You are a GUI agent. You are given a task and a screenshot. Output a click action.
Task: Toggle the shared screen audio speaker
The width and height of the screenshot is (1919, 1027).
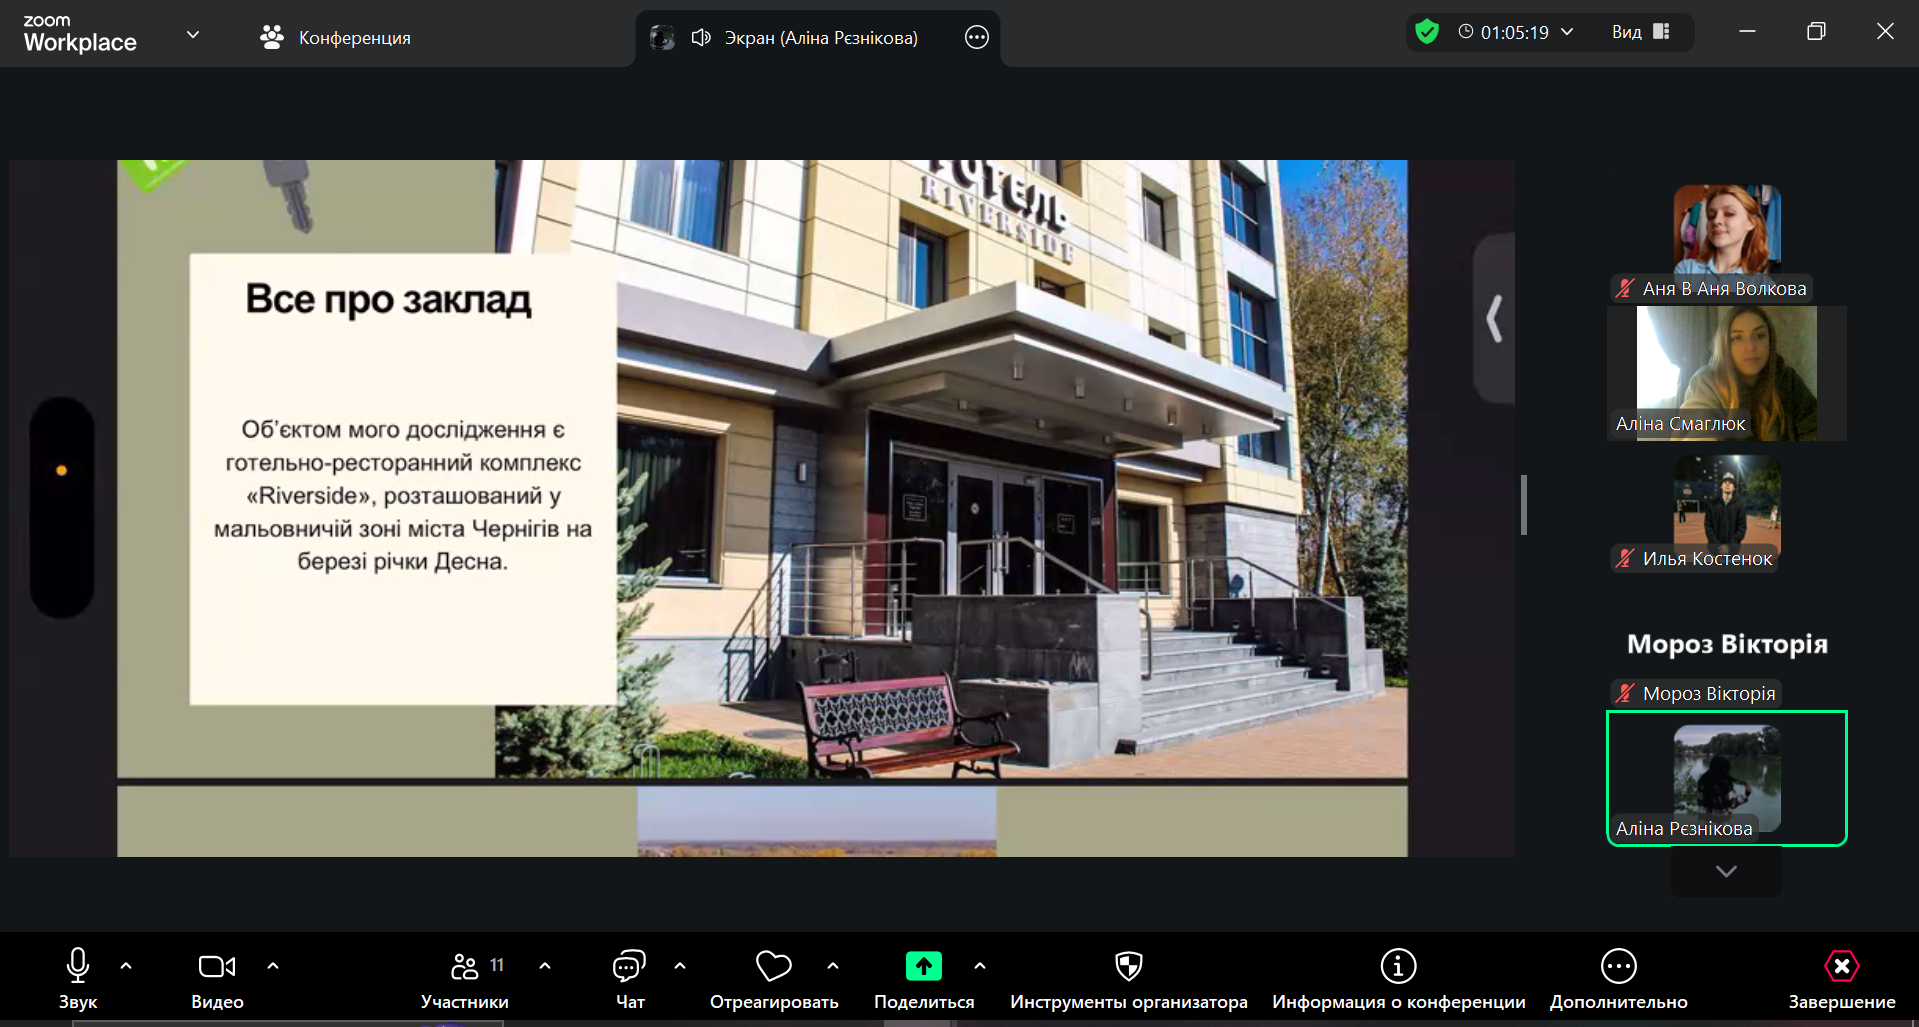point(701,38)
